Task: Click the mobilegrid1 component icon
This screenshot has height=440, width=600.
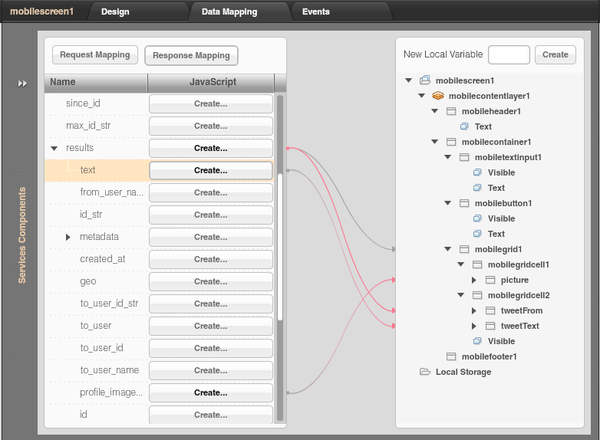Action: coord(450,249)
